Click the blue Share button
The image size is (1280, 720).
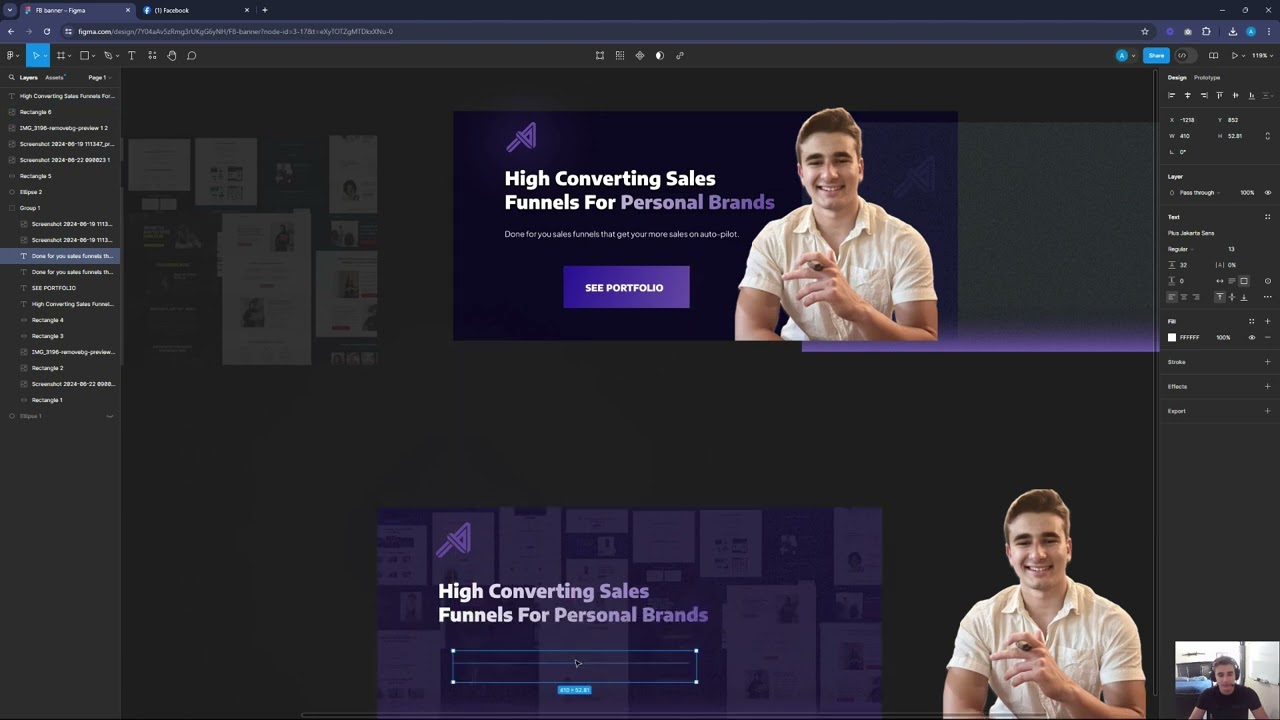click(1156, 55)
